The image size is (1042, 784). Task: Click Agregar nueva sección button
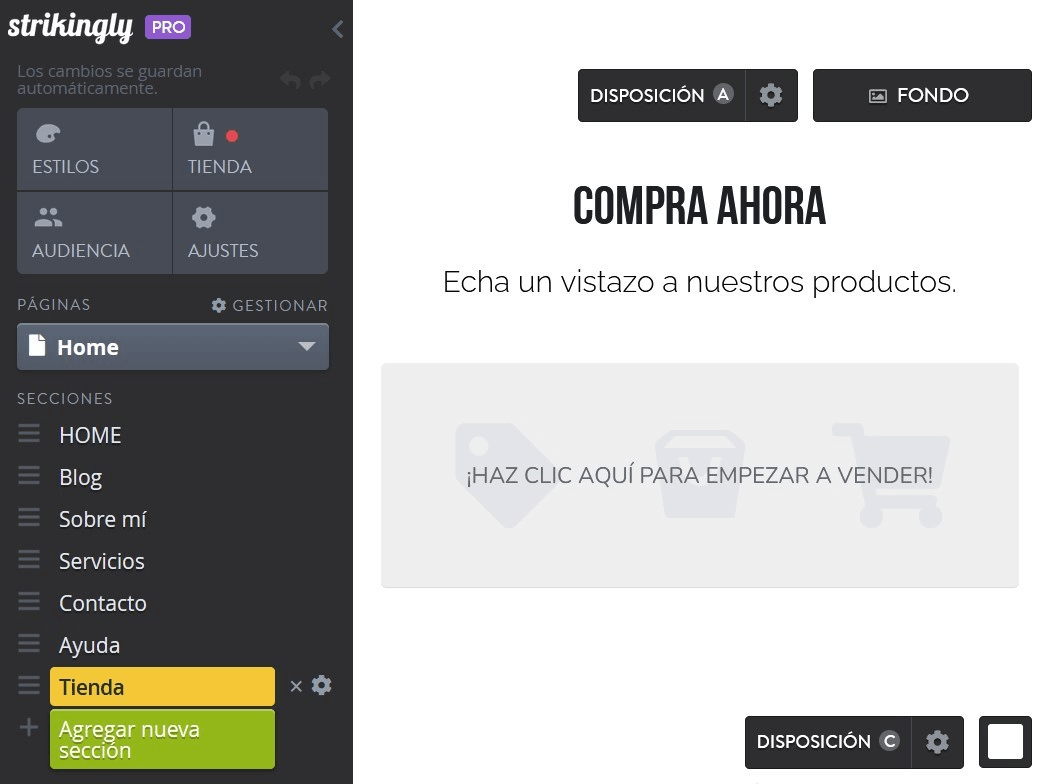pos(162,739)
